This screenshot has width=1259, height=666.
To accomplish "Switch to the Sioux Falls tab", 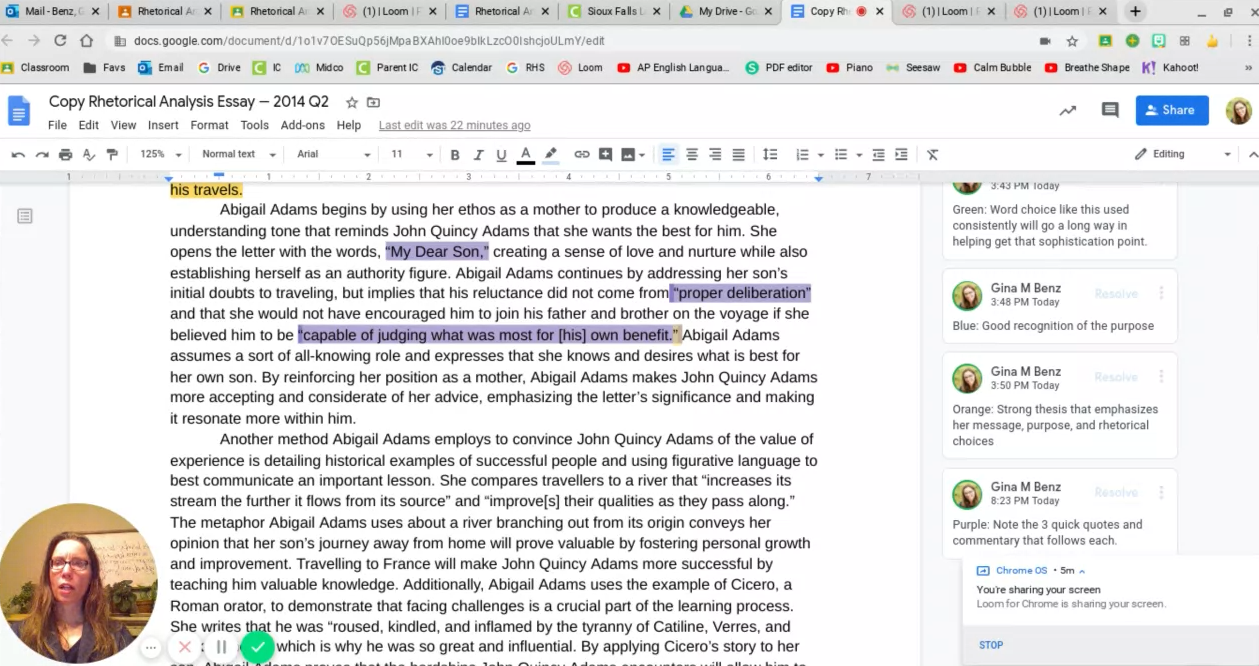I will click(616, 12).
